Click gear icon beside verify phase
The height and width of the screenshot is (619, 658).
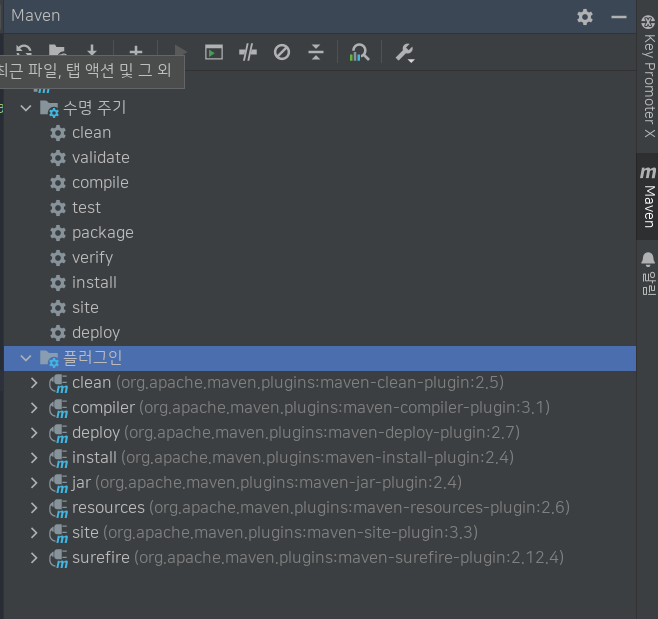tap(58, 258)
